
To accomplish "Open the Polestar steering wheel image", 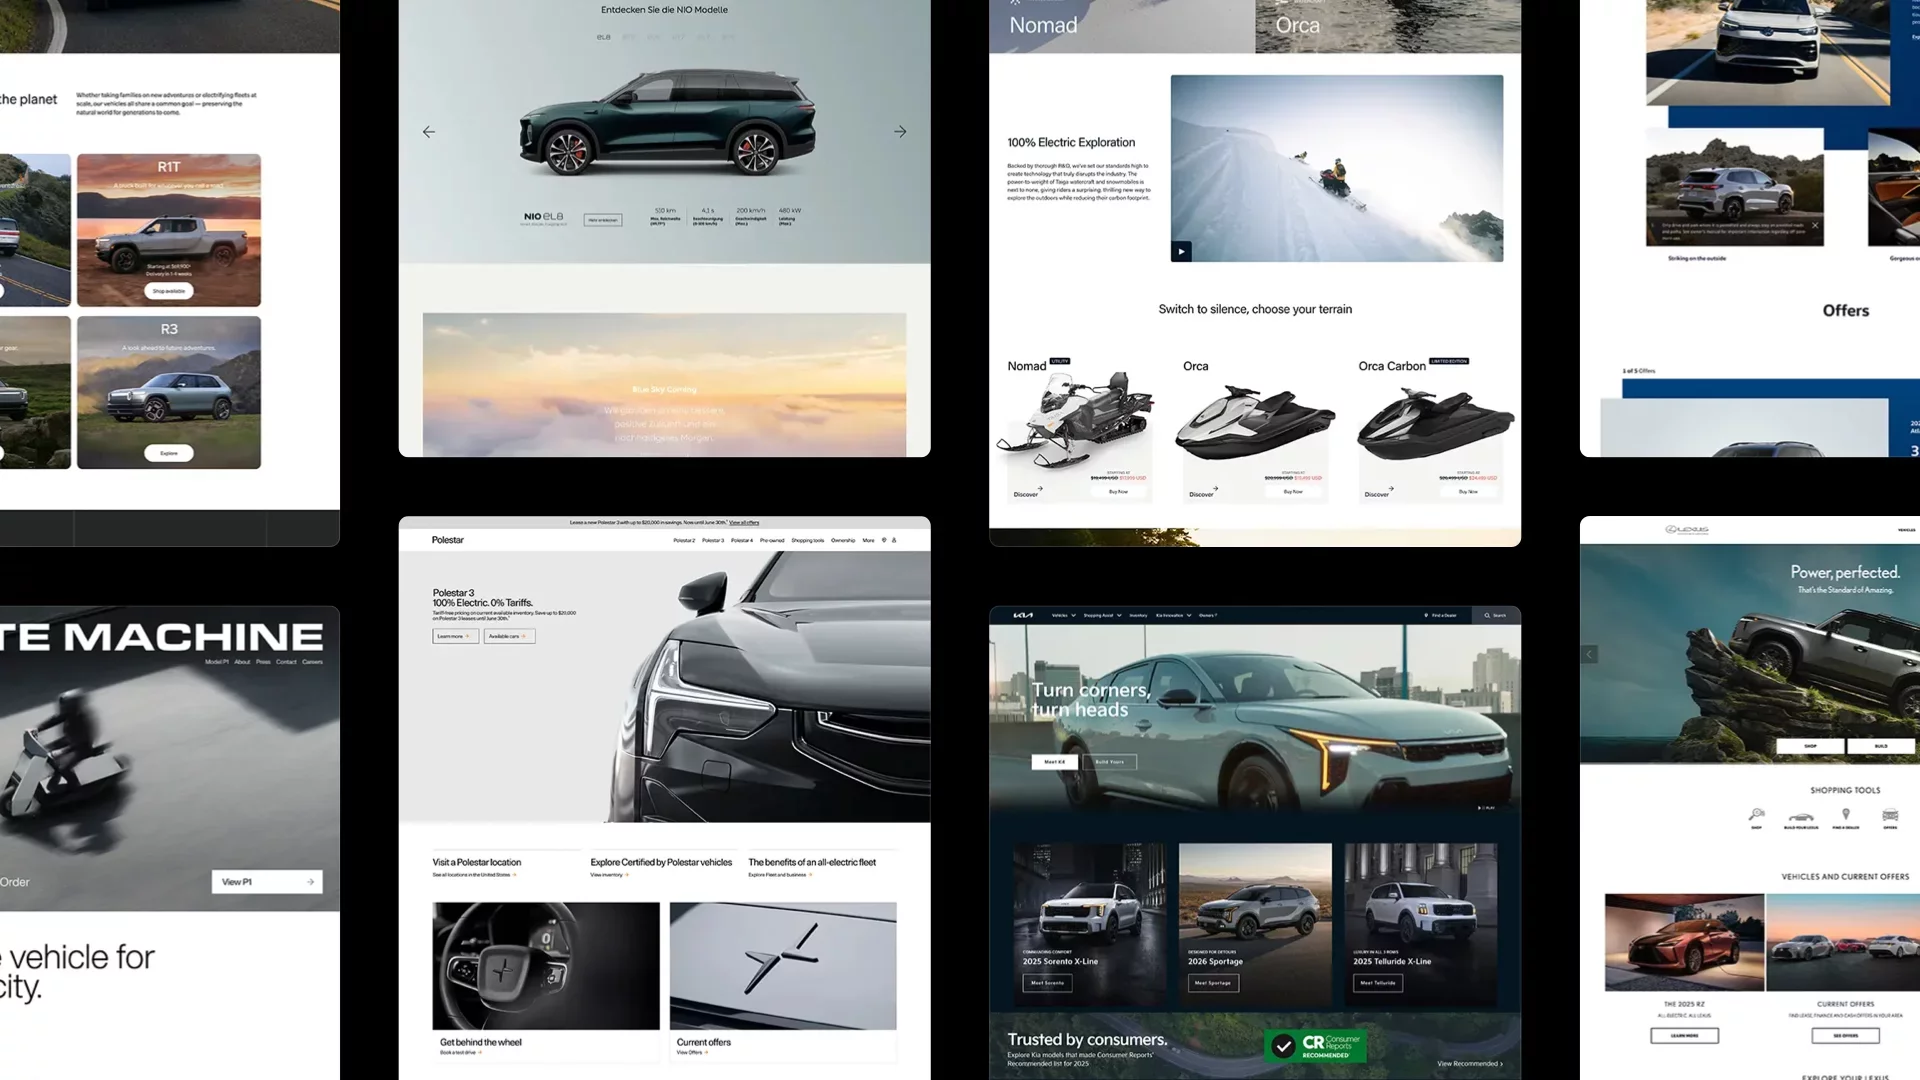I will (546, 966).
